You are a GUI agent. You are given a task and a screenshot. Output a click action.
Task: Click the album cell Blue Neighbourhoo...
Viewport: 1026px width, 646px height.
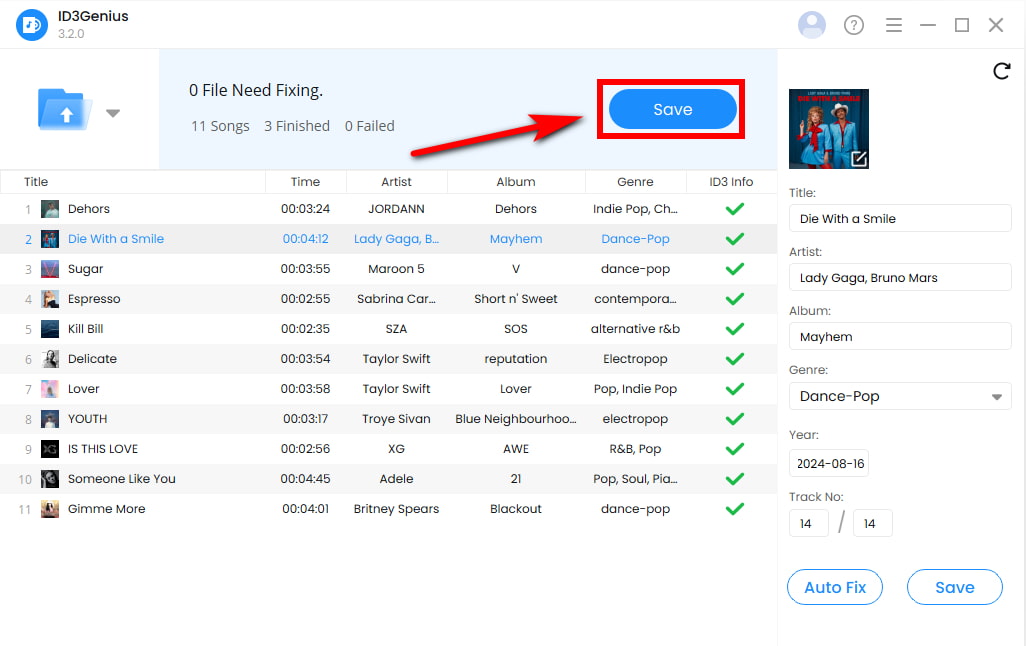click(x=516, y=419)
